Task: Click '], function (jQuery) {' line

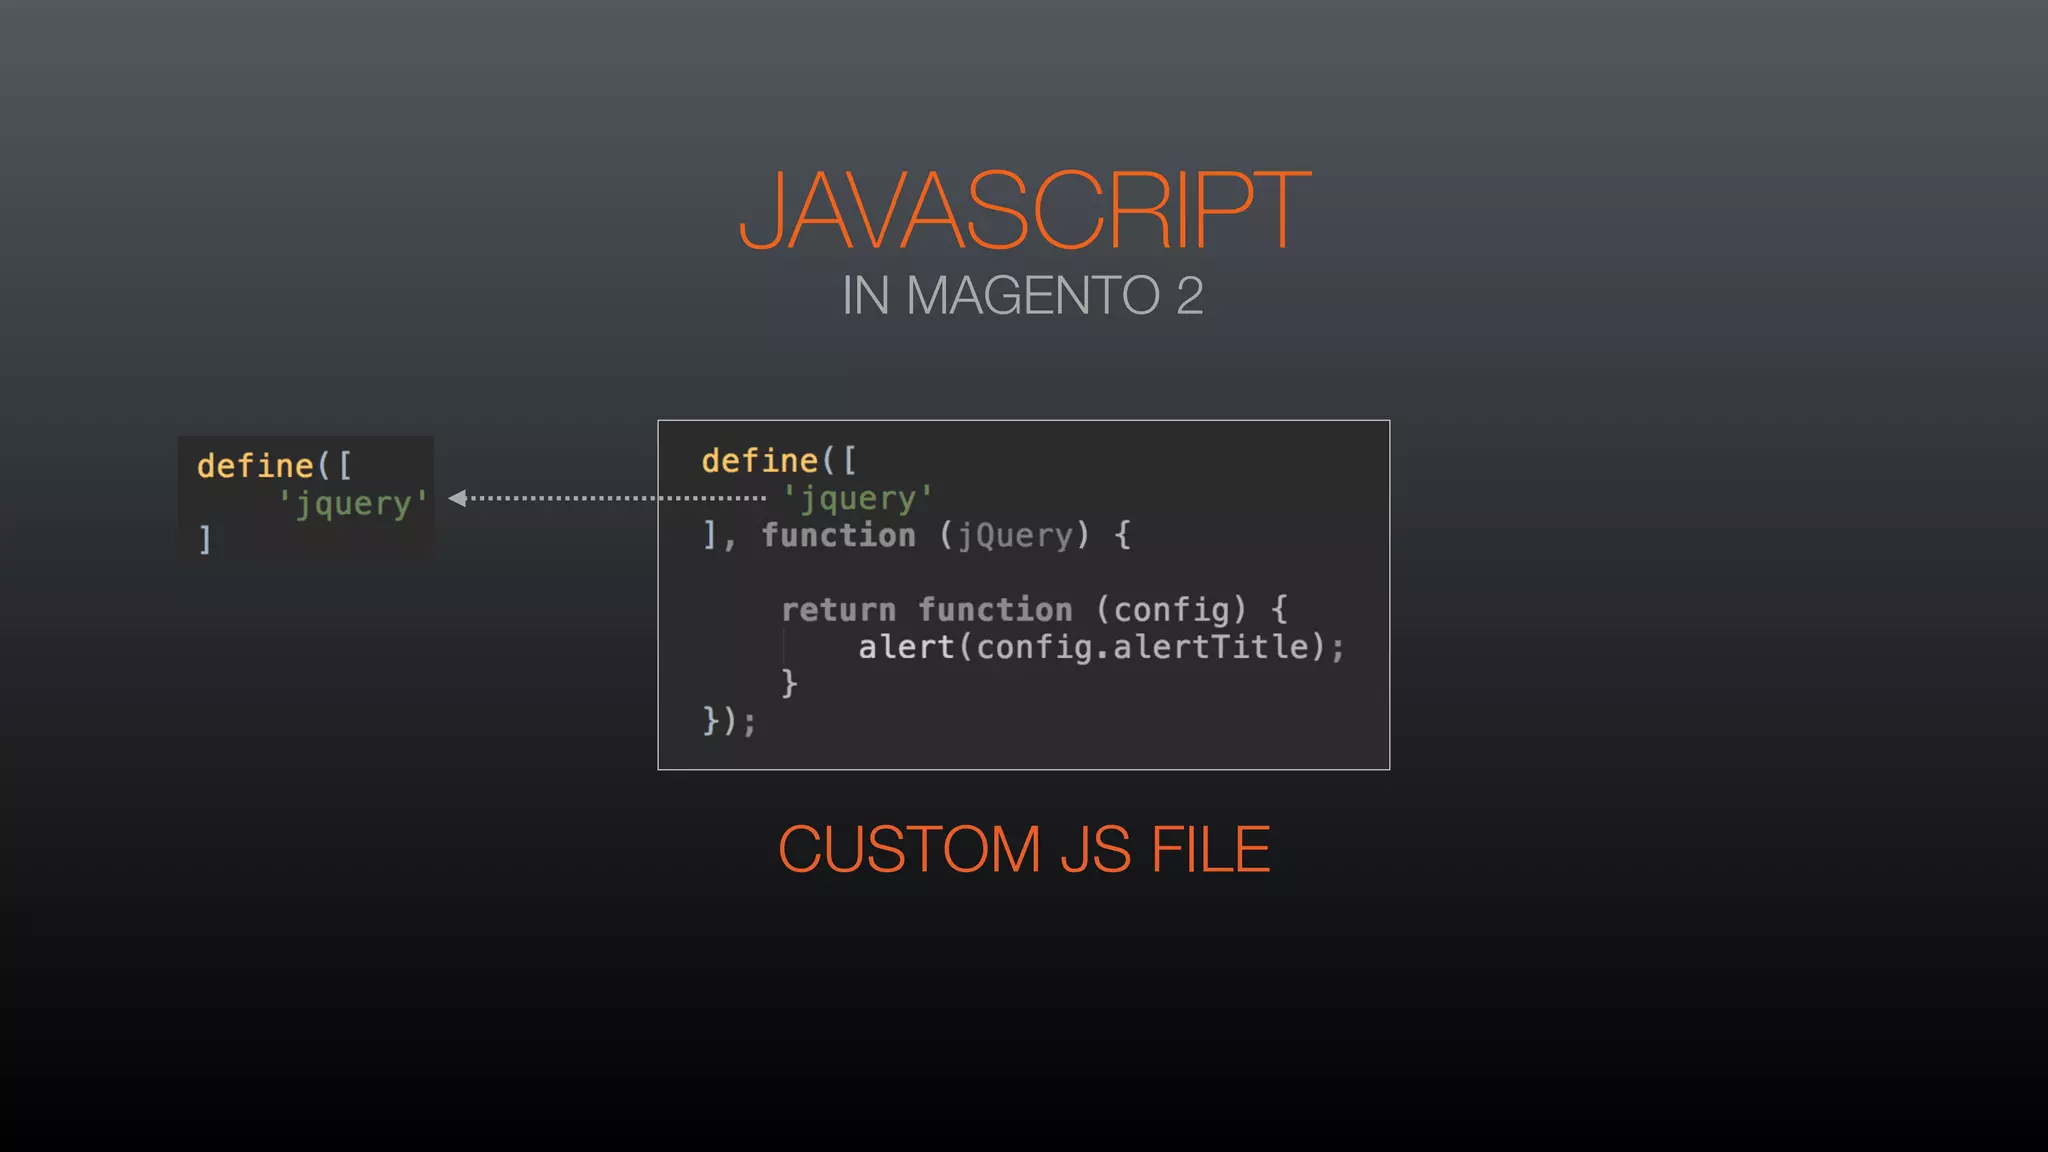Action: (x=916, y=535)
